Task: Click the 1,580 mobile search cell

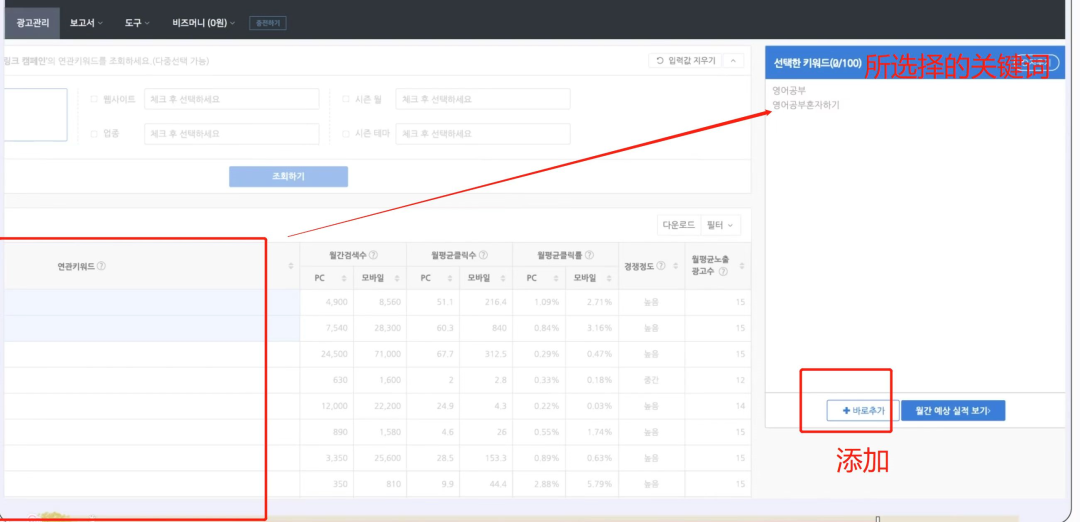Action: coord(380,432)
